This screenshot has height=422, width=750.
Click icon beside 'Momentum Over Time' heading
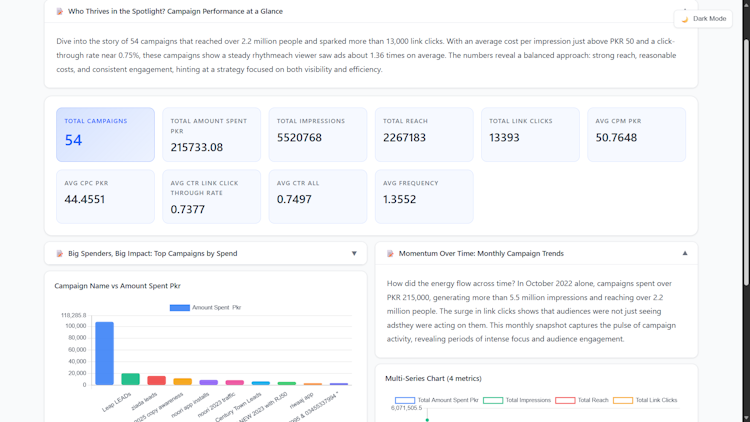[391, 254]
